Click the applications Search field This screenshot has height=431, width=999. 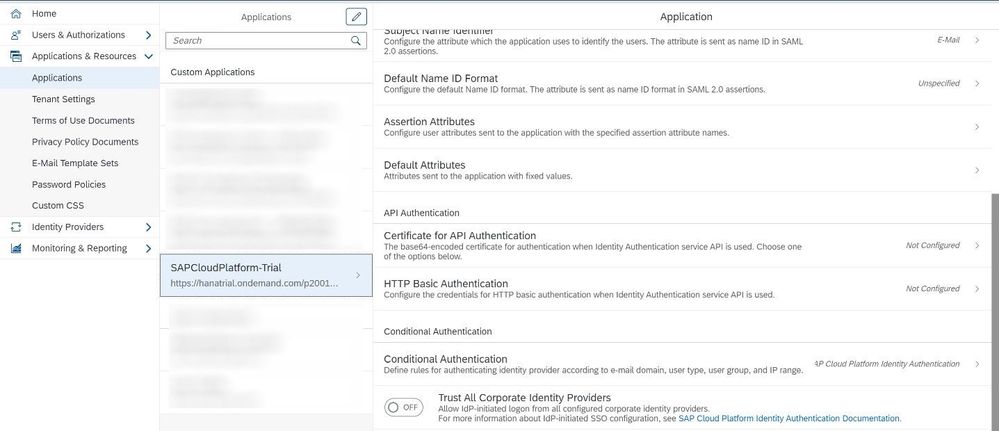[258, 41]
